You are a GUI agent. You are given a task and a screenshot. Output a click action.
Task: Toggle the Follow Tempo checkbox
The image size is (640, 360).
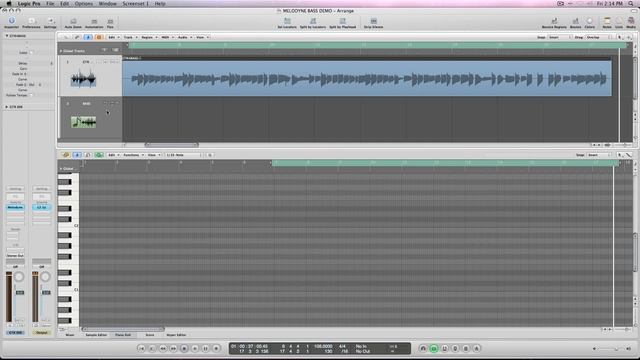point(31,95)
